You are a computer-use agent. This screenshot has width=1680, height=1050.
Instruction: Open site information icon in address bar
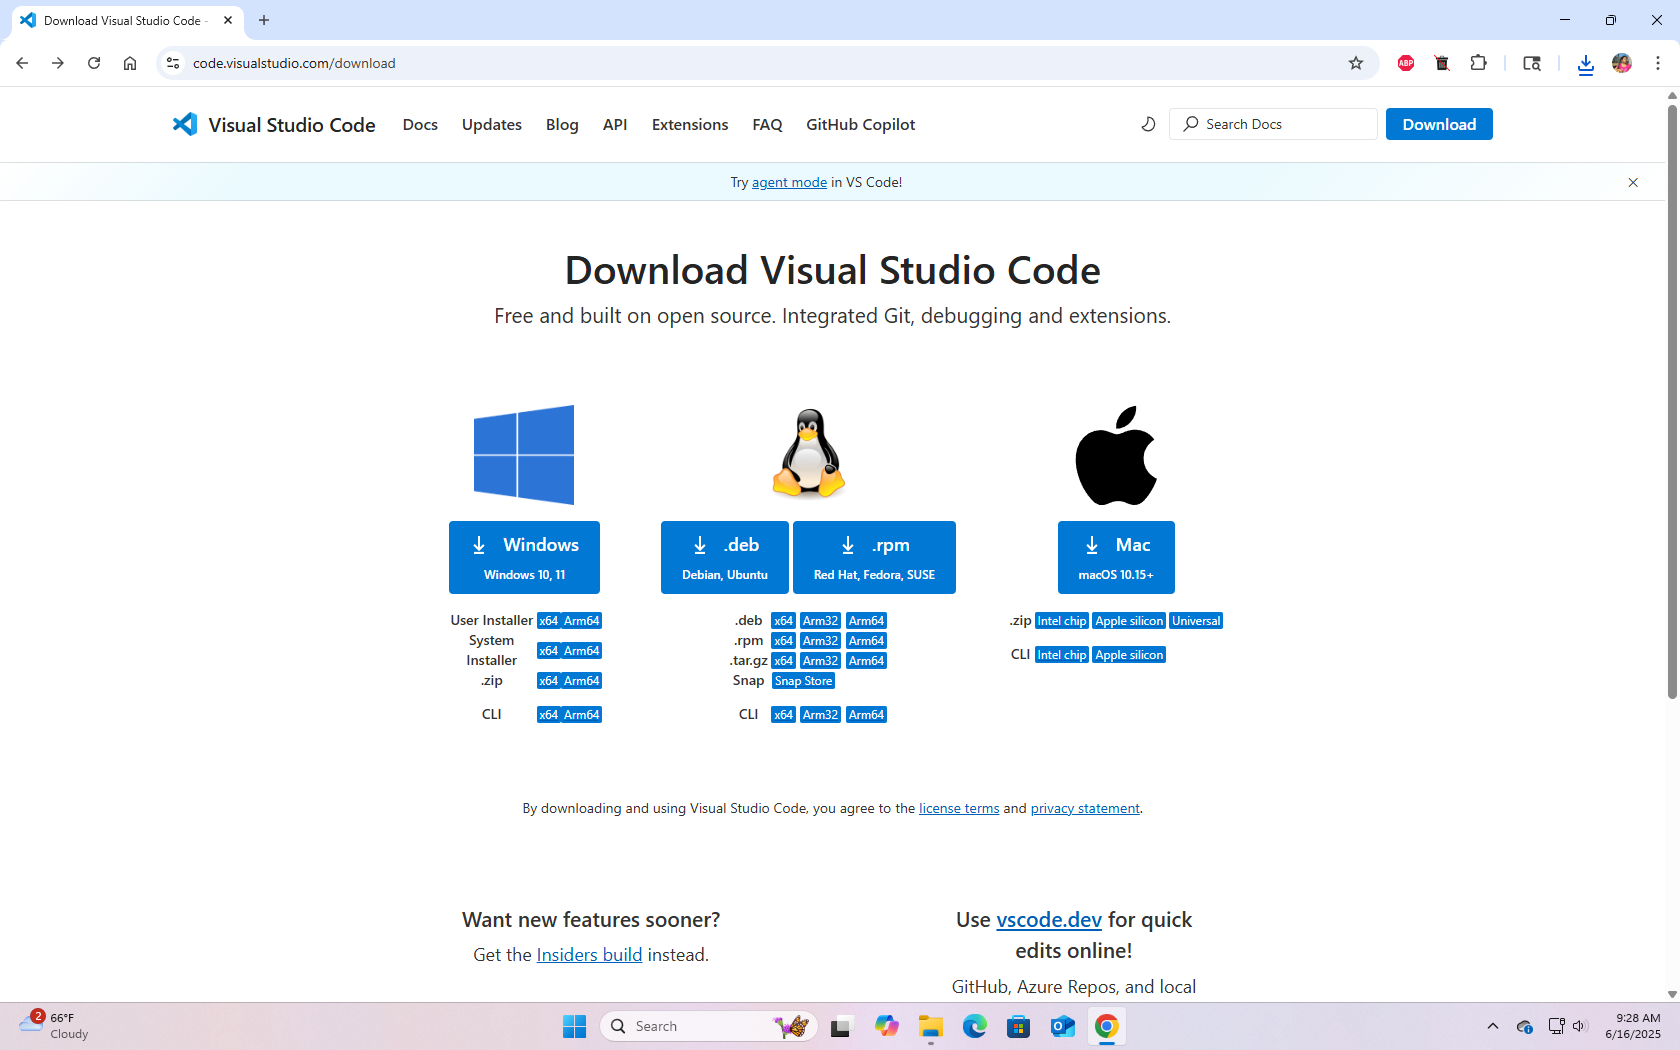point(173,63)
